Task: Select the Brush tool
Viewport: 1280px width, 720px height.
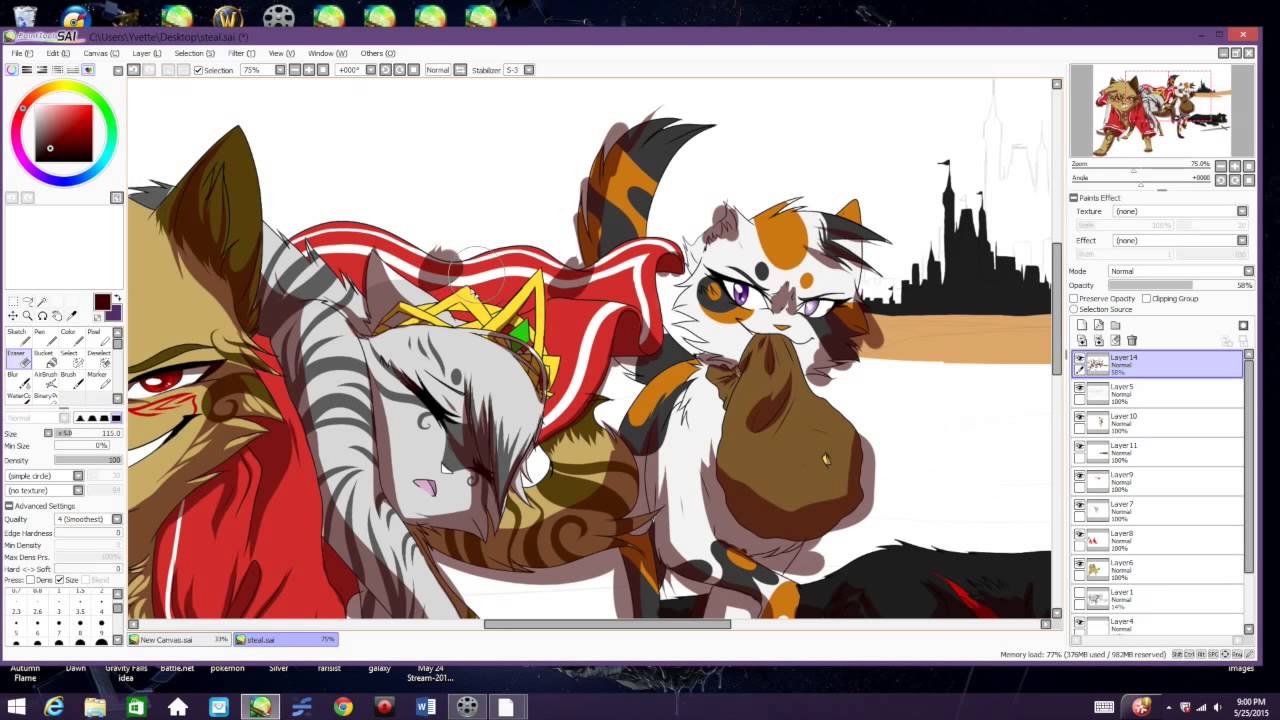Action: click(x=71, y=380)
